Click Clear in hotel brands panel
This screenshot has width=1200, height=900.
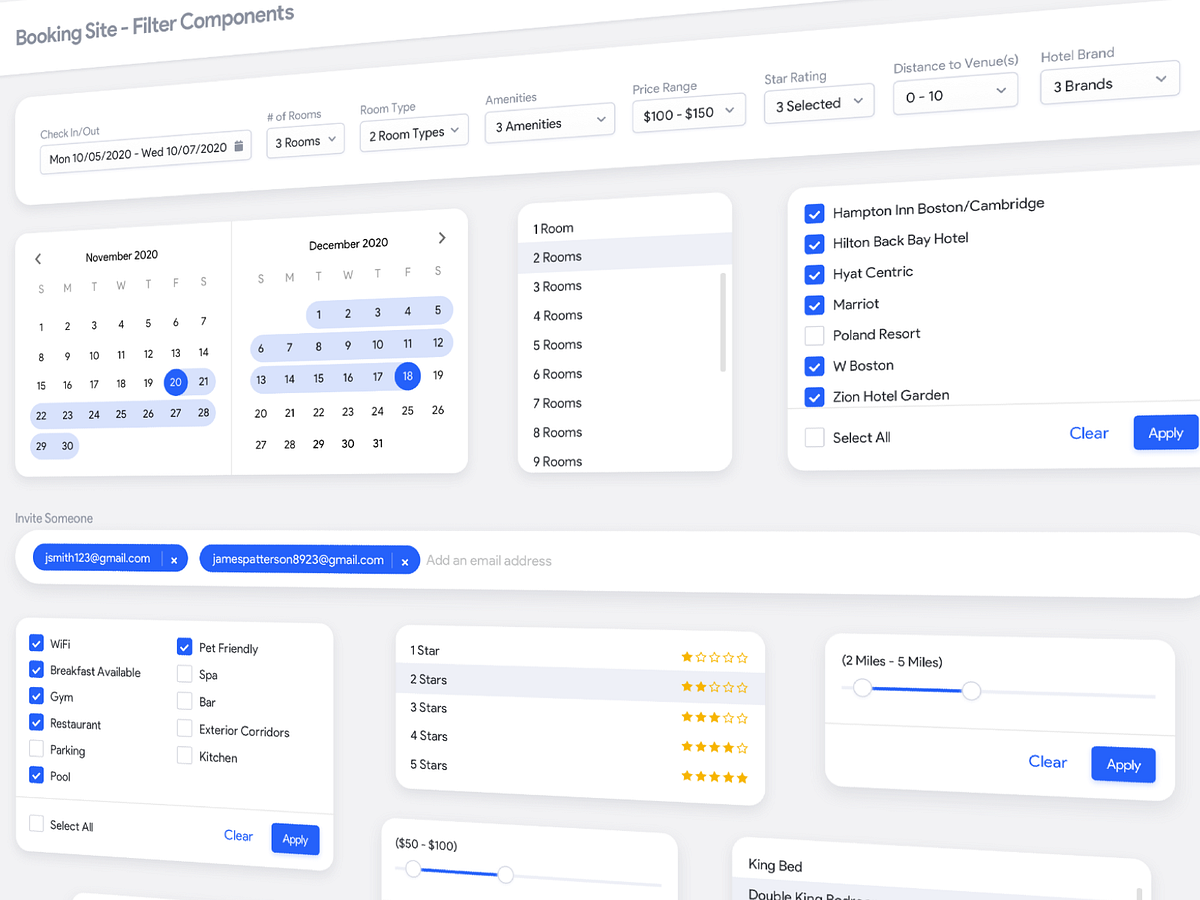coord(1089,433)
